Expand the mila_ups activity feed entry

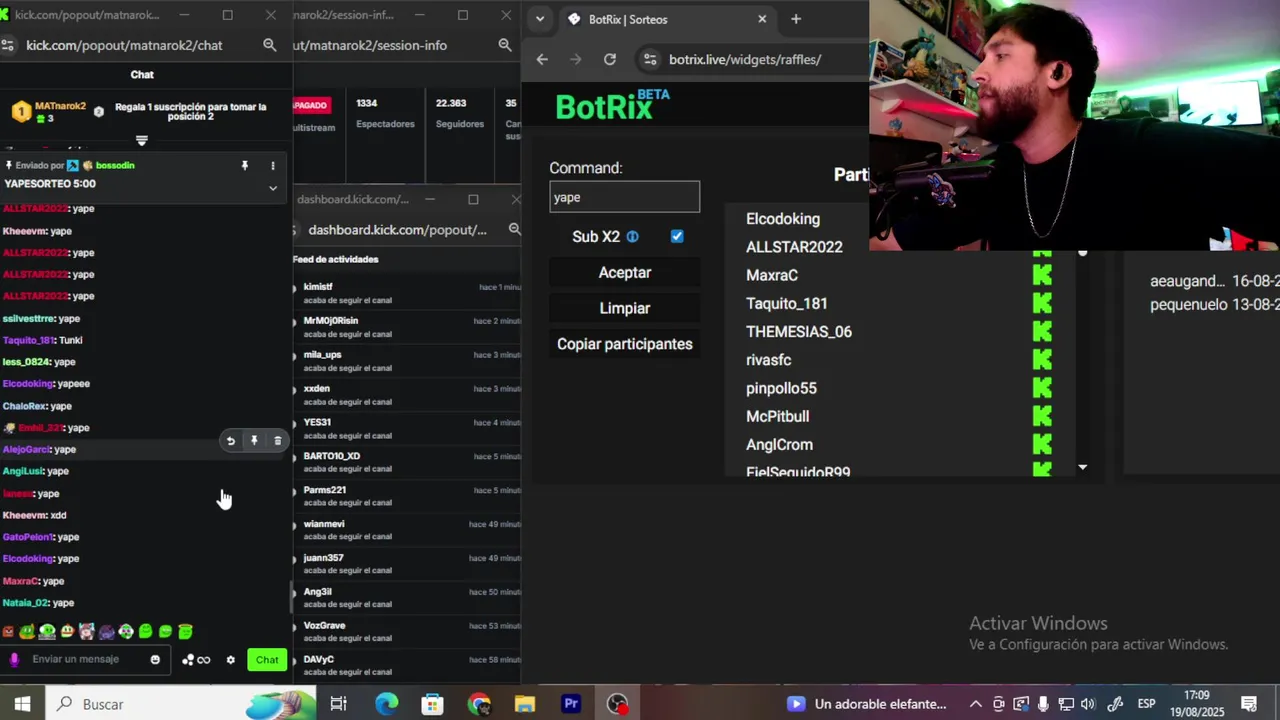294,357
